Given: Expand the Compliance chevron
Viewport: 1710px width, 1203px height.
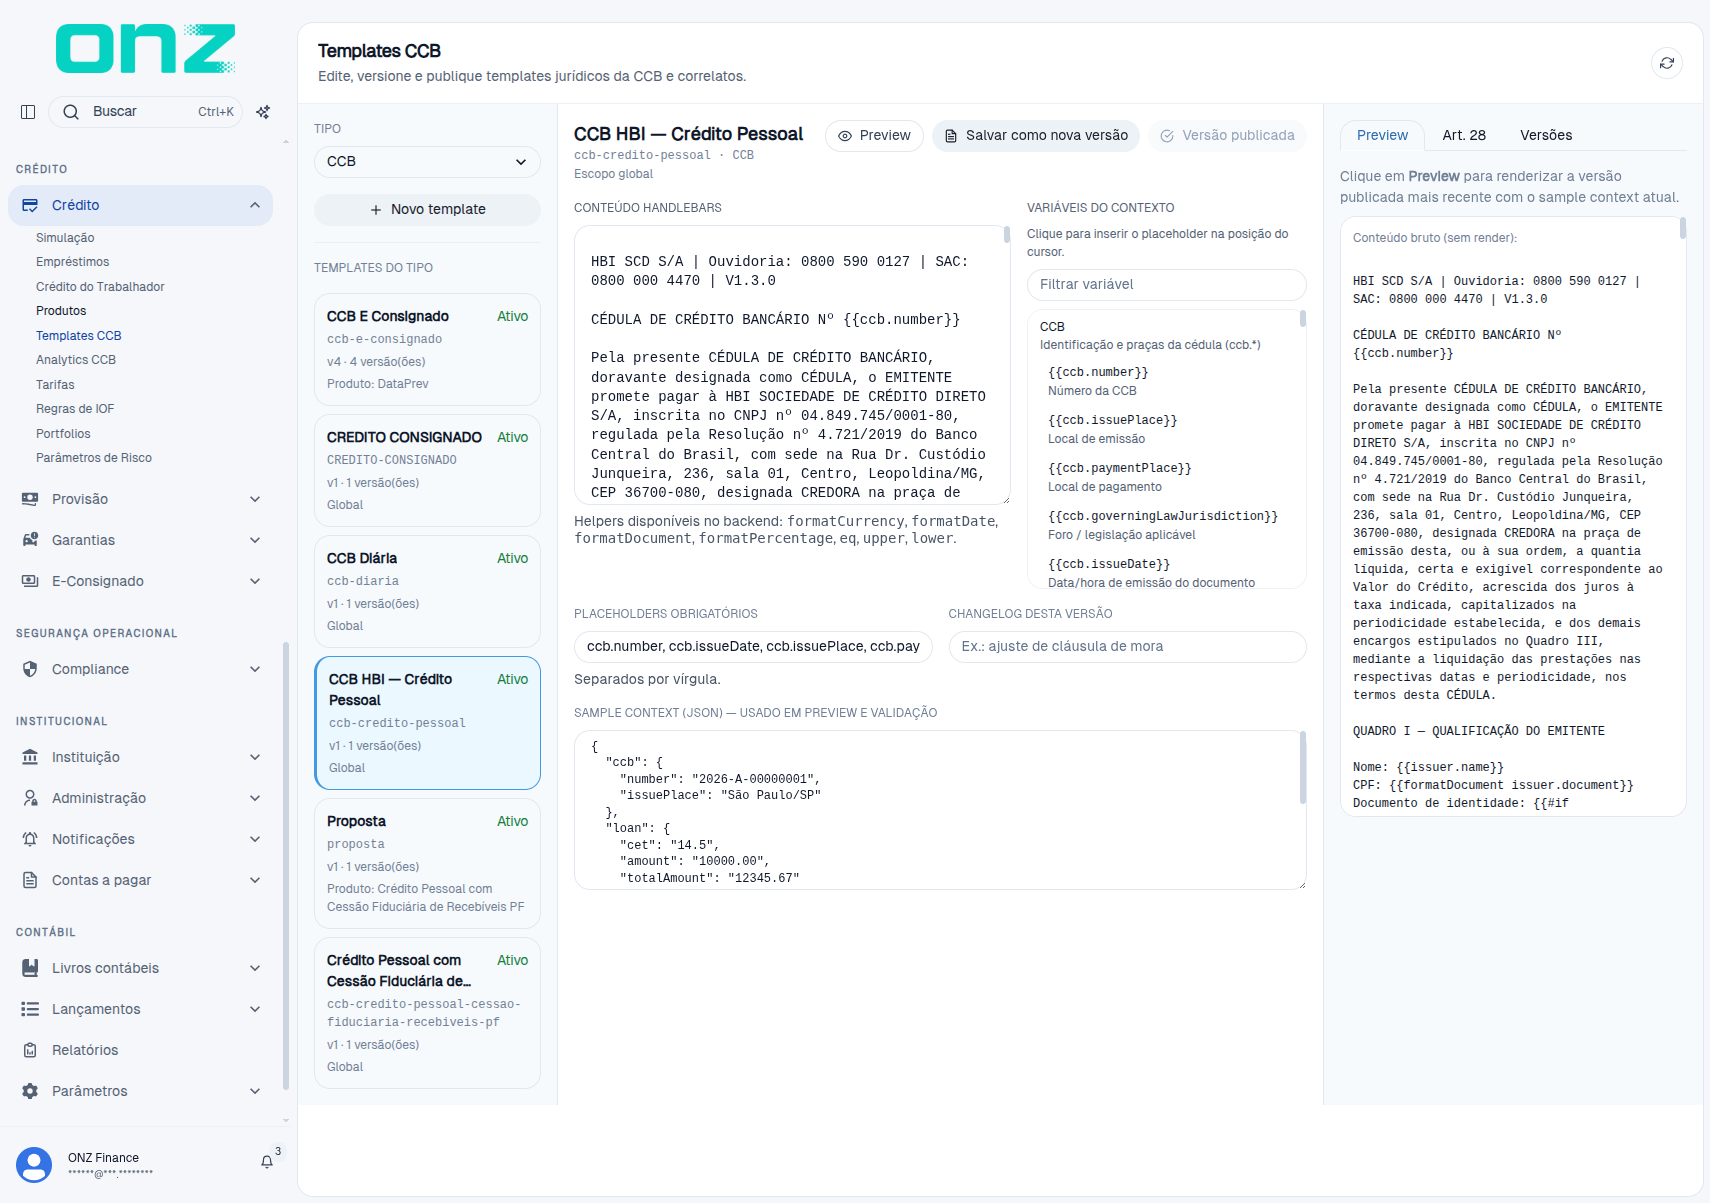Looking at the screenshot, I should (255, 669).
